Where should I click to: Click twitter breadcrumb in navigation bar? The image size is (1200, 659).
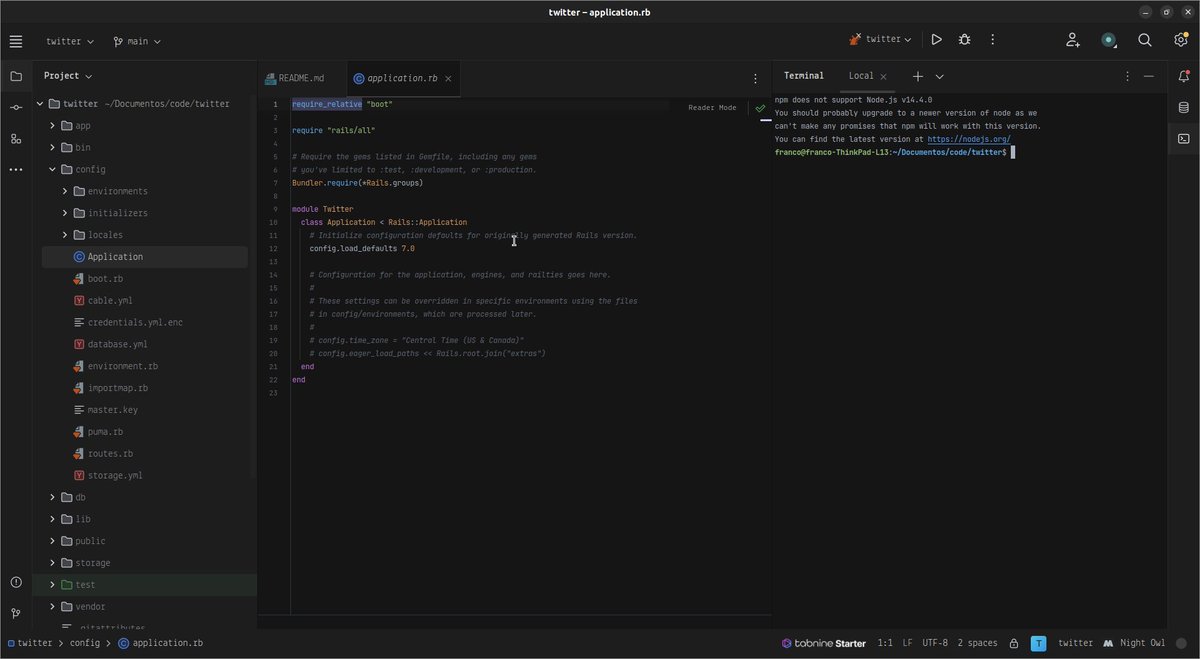click(29, 643)
